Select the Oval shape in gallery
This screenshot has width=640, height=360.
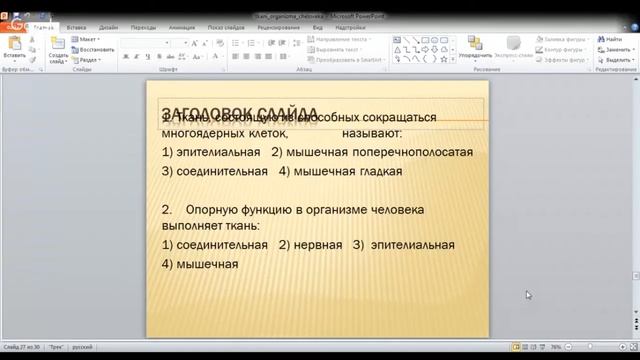click(435, 40)
